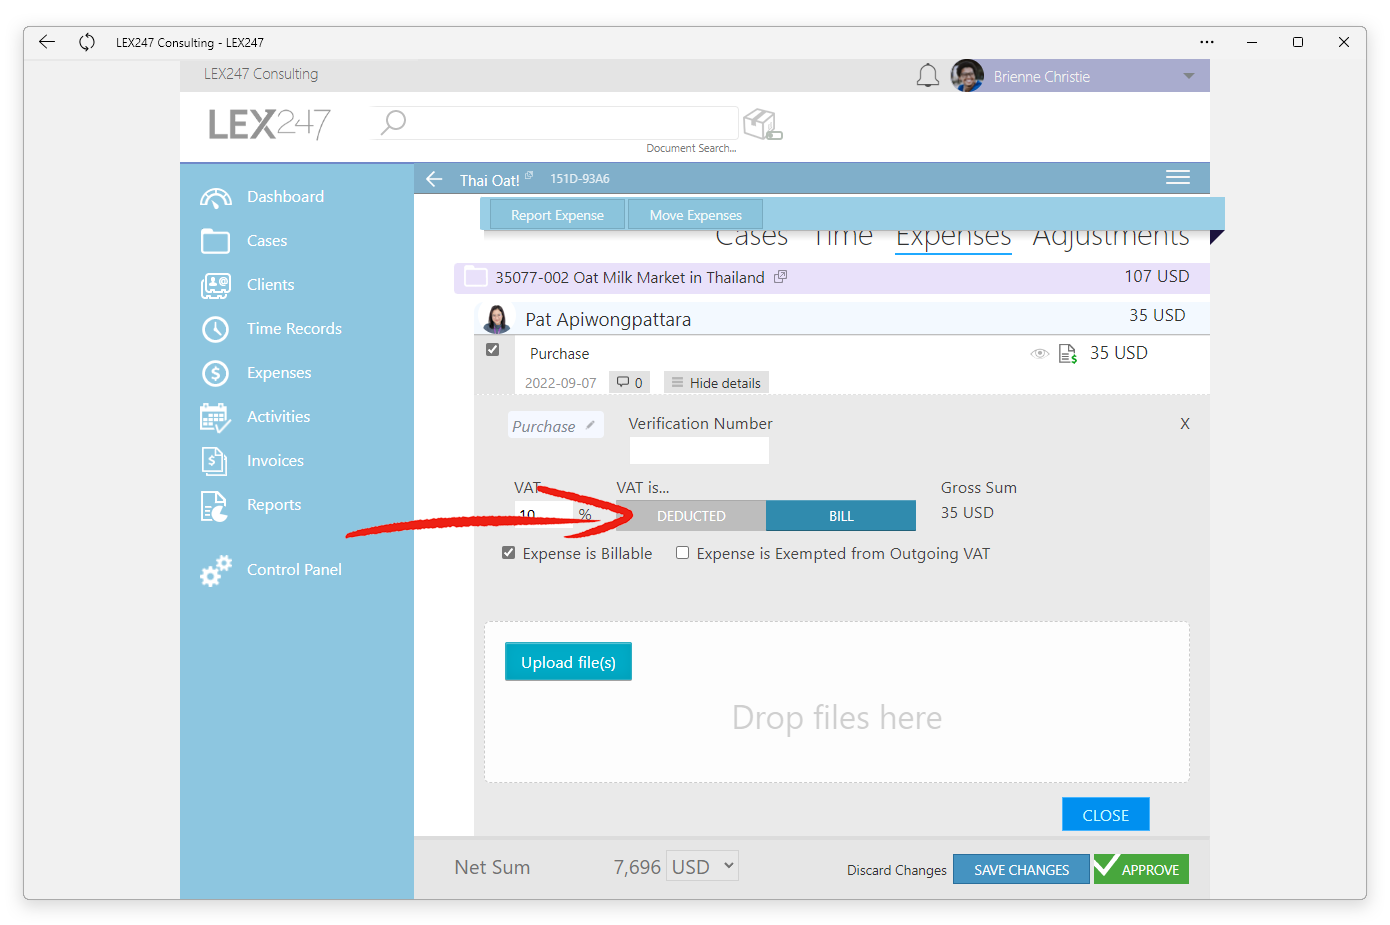Toggle the Purchase expense row checkbox
This screenshot has width=1390, height=925.
click(492, 350)
